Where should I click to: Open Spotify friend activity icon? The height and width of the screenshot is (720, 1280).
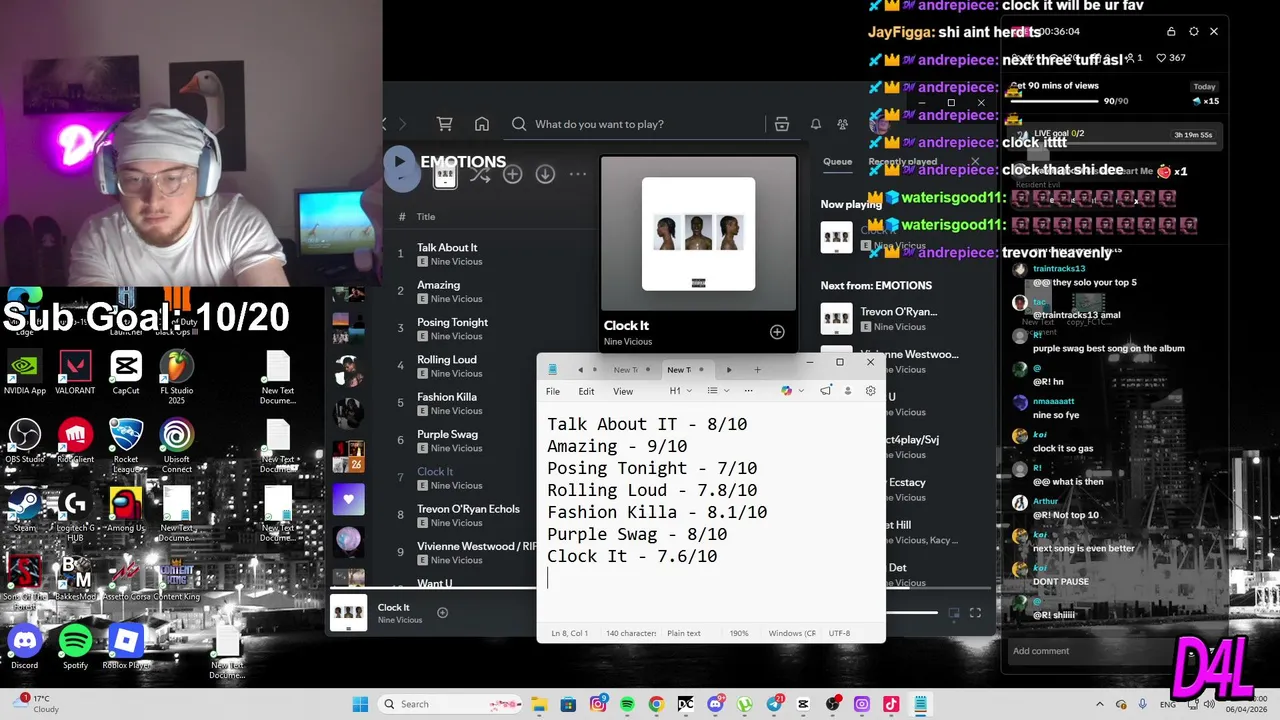coord(843,124)
